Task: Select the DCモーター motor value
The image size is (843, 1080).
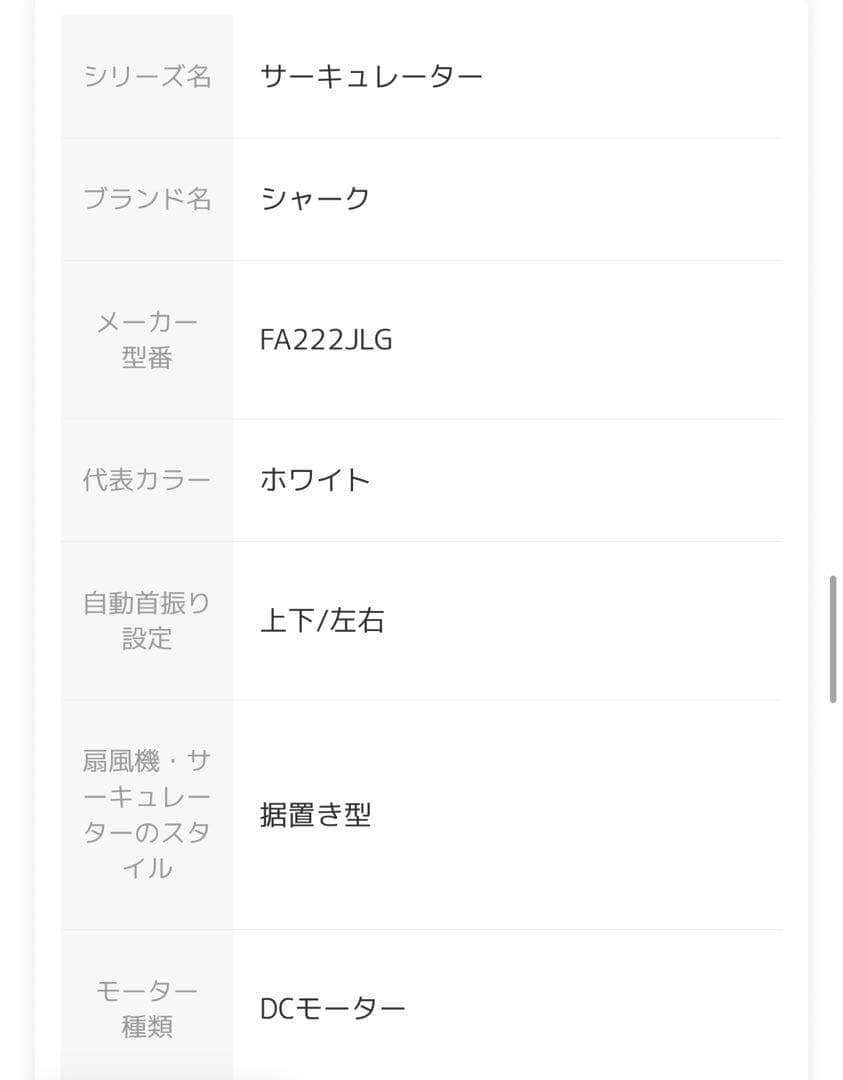Action: pos(332,1008)
